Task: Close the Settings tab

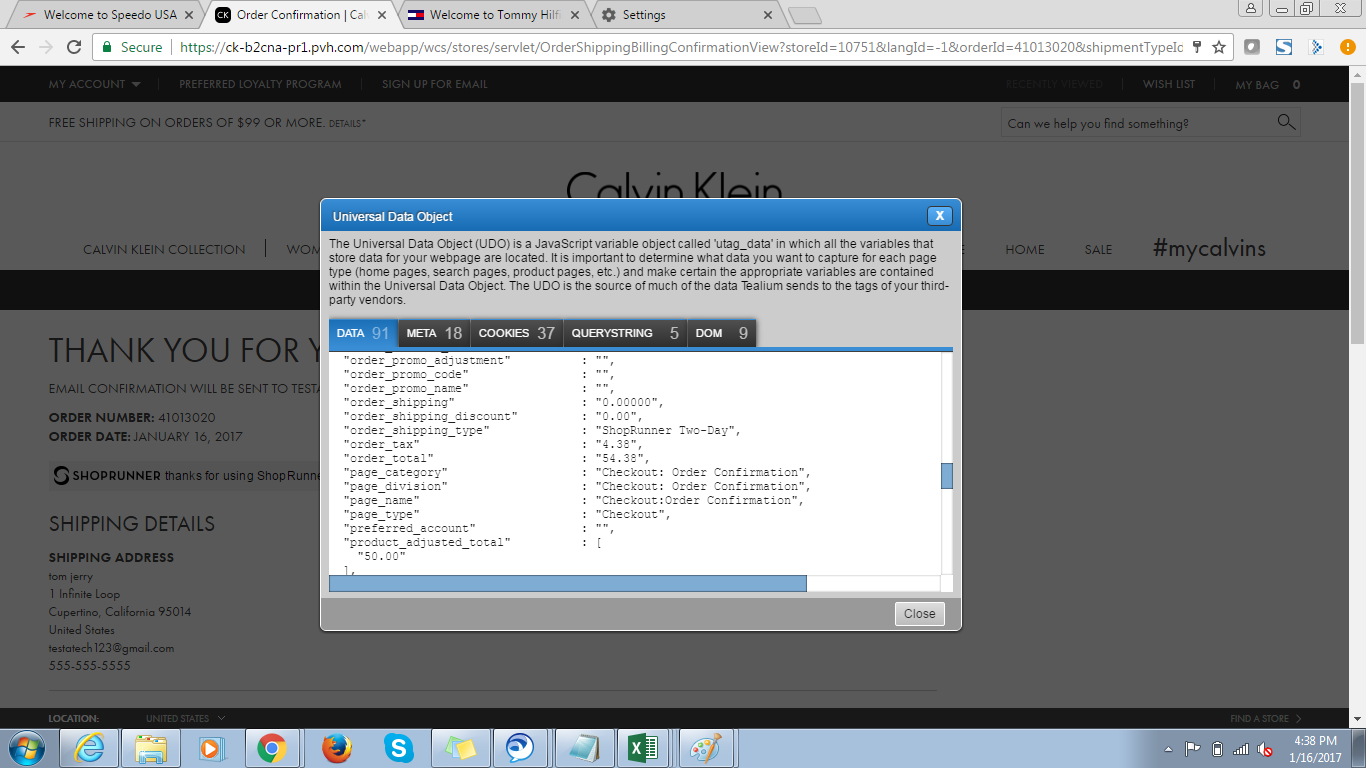Action: click(x=768, y=15)
